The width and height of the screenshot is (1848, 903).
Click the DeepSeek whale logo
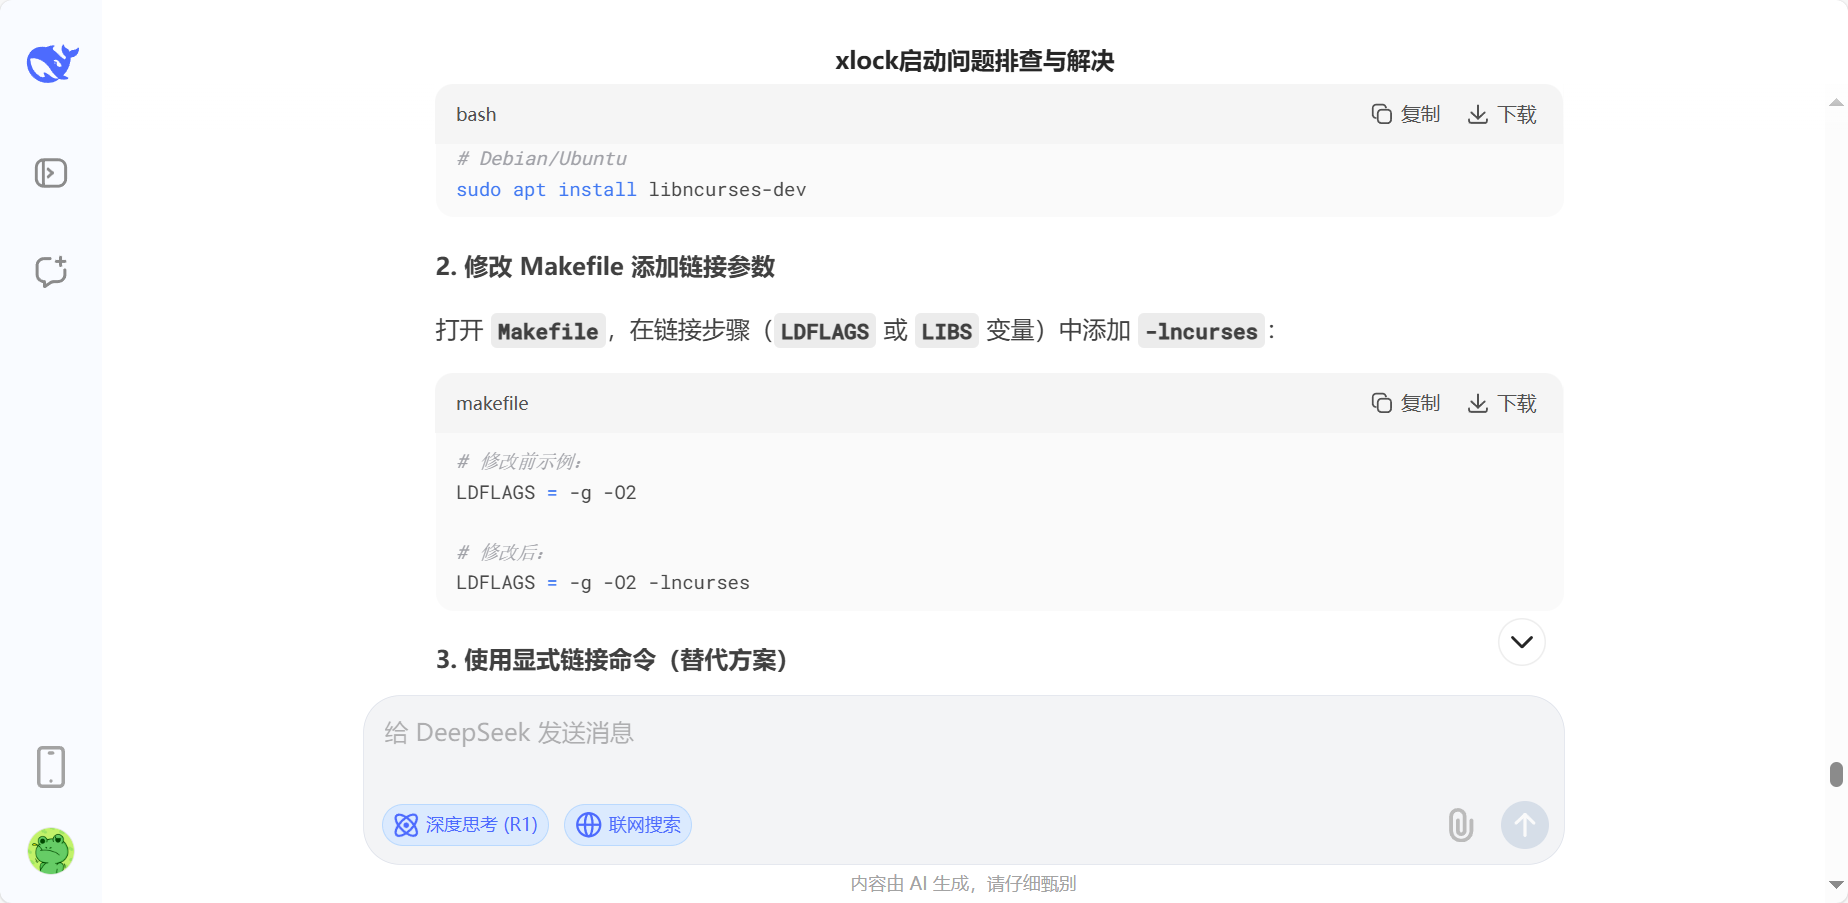click(x=52, y=64)
